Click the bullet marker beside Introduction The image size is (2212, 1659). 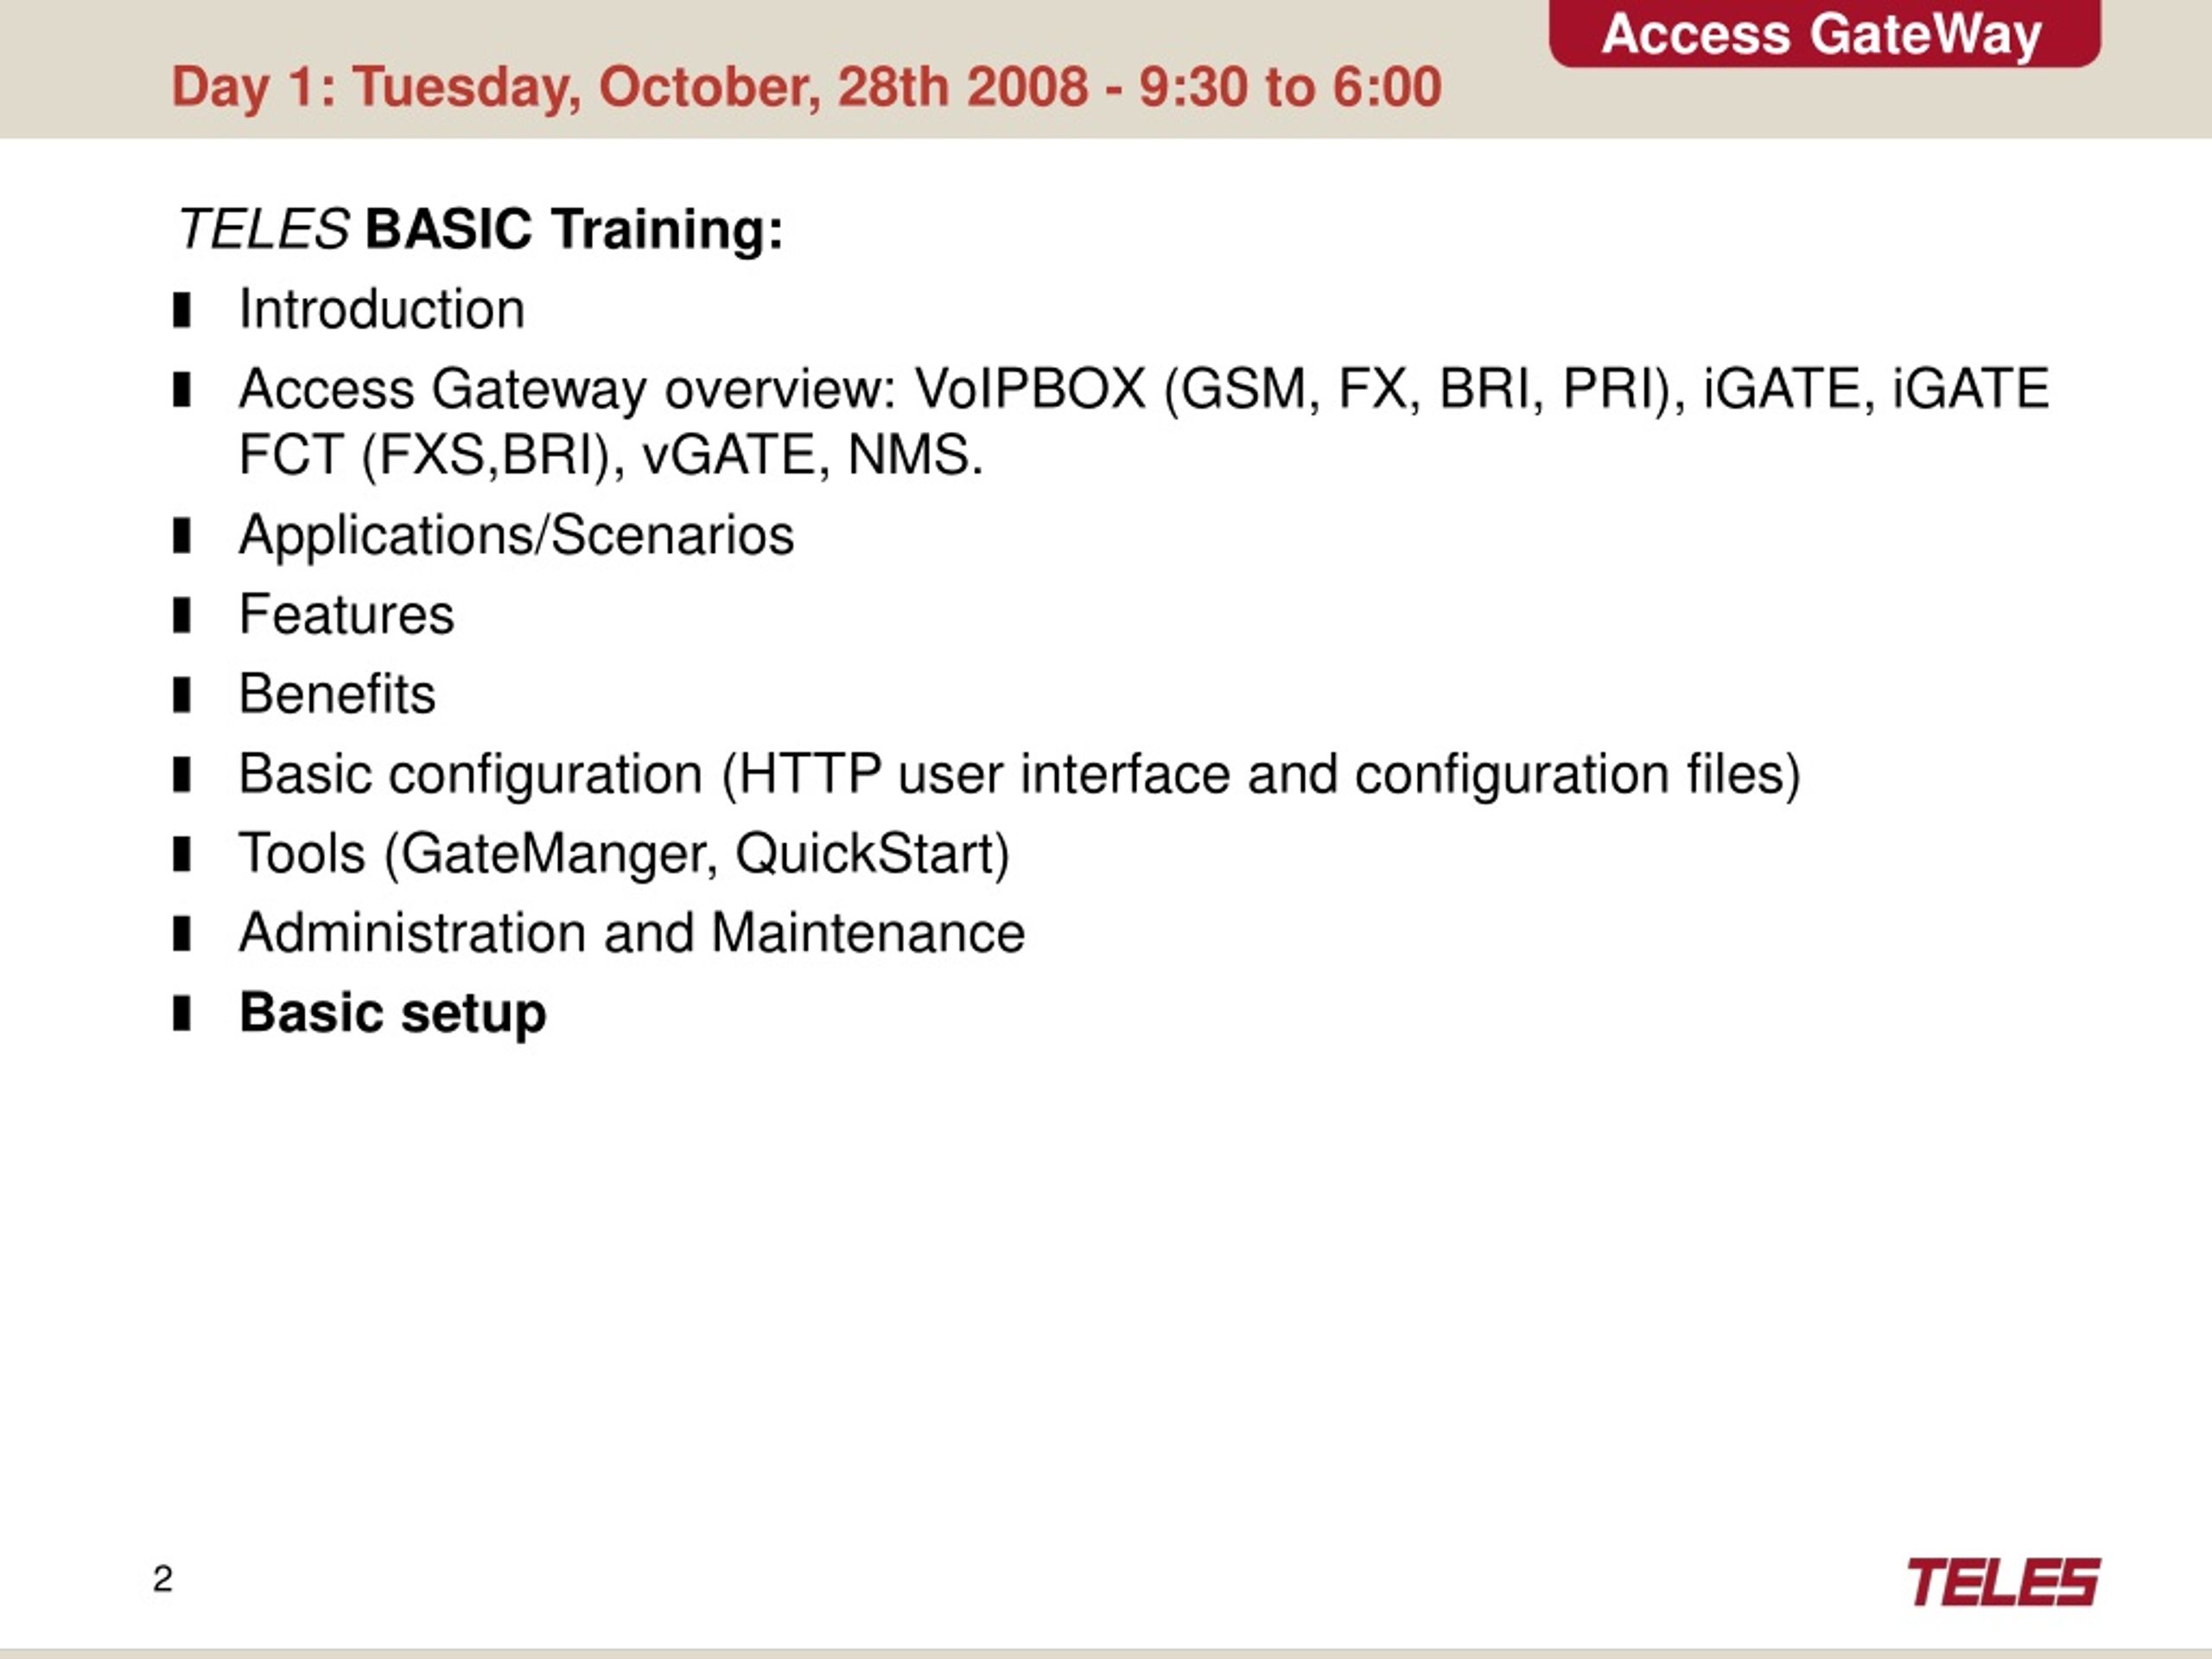(181, 310)
